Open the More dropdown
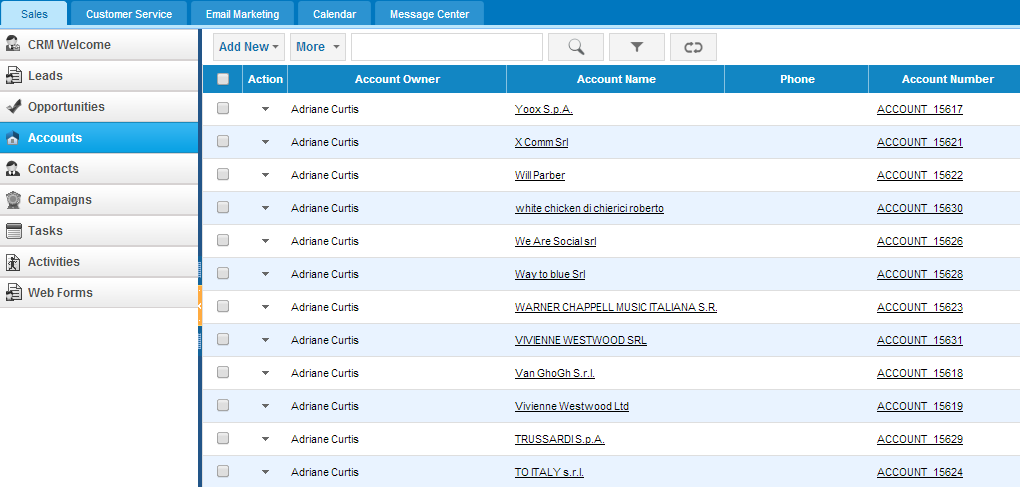This screenshot has height=487, width=1020. (318, 47)
